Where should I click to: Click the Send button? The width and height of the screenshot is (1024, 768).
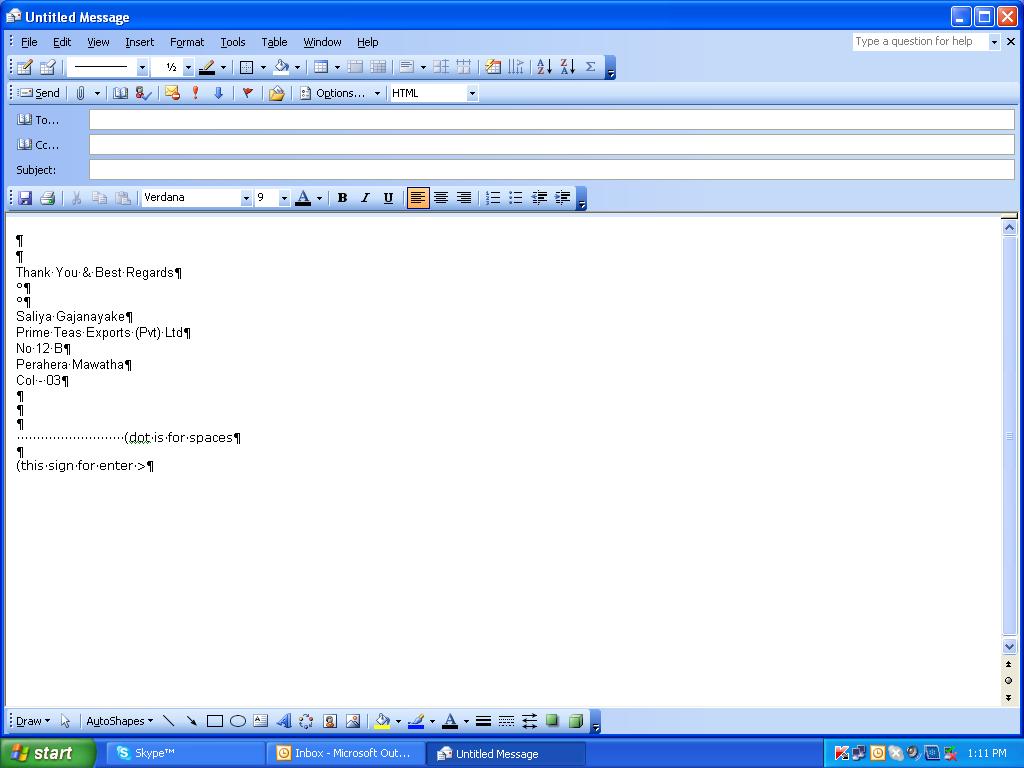coord(39,93)
